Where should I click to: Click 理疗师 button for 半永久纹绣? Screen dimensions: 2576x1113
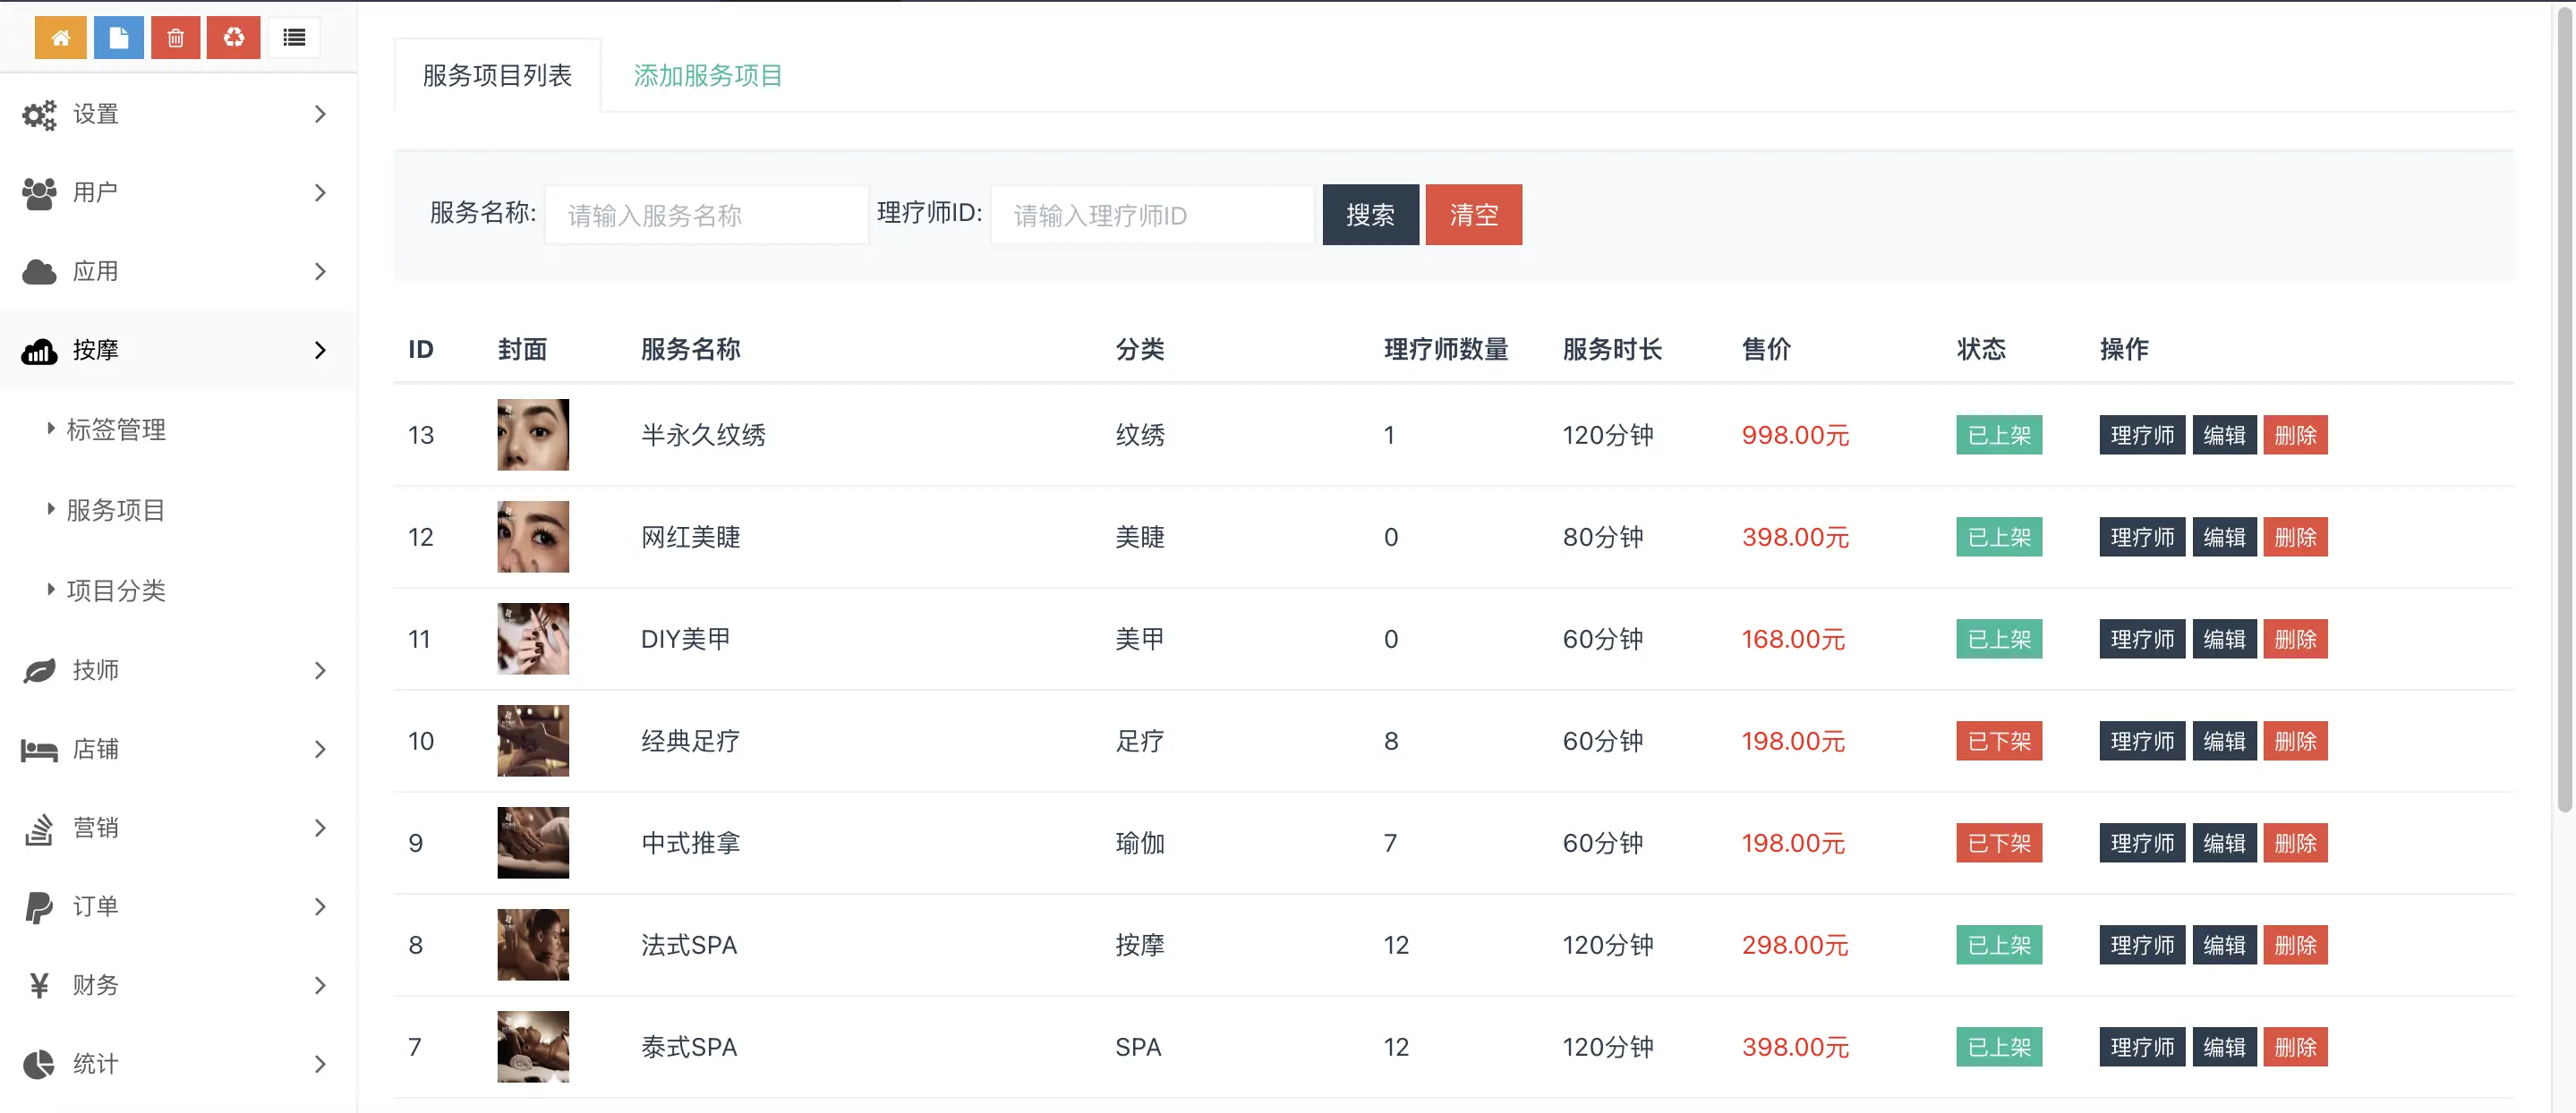2142,435
